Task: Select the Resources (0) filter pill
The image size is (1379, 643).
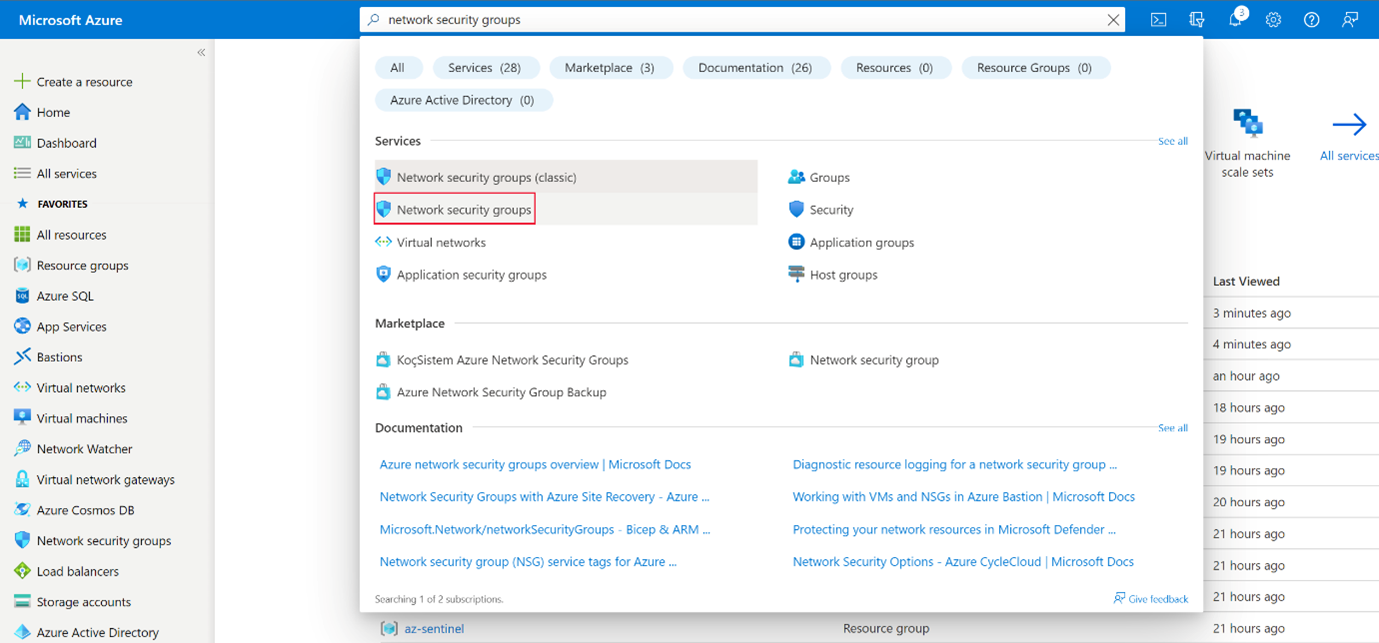Action: (894, 68)
